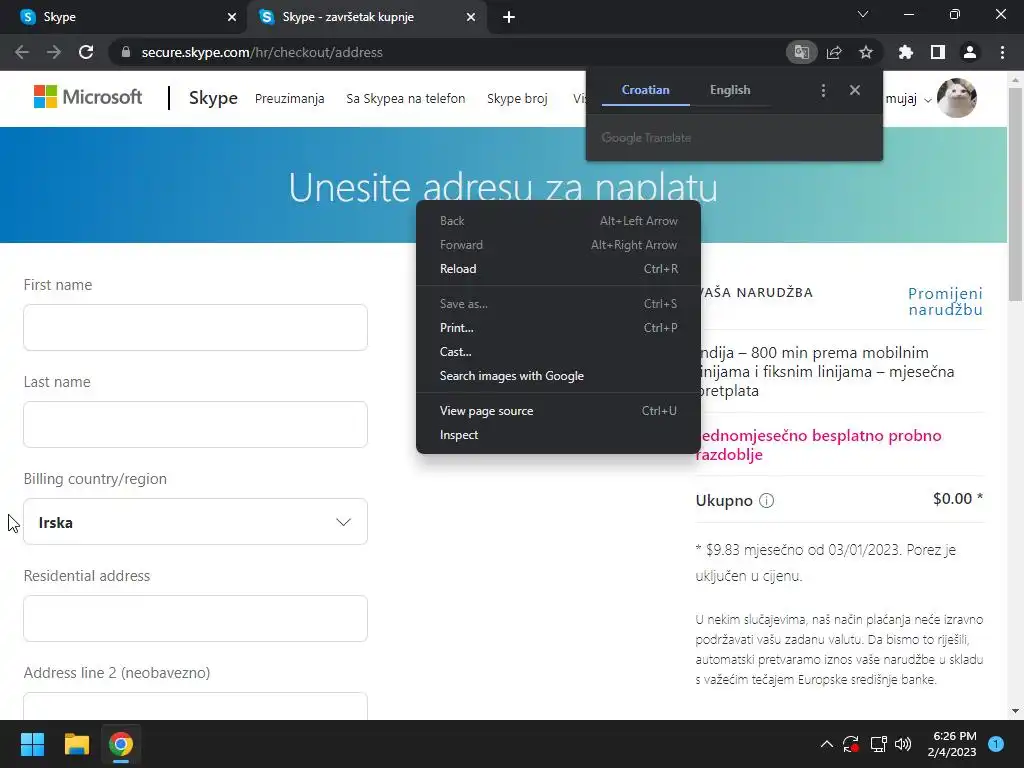This screenshot has height=768, width=1024.
Task: Show hidden system tray icons
Action: [827, 744]
